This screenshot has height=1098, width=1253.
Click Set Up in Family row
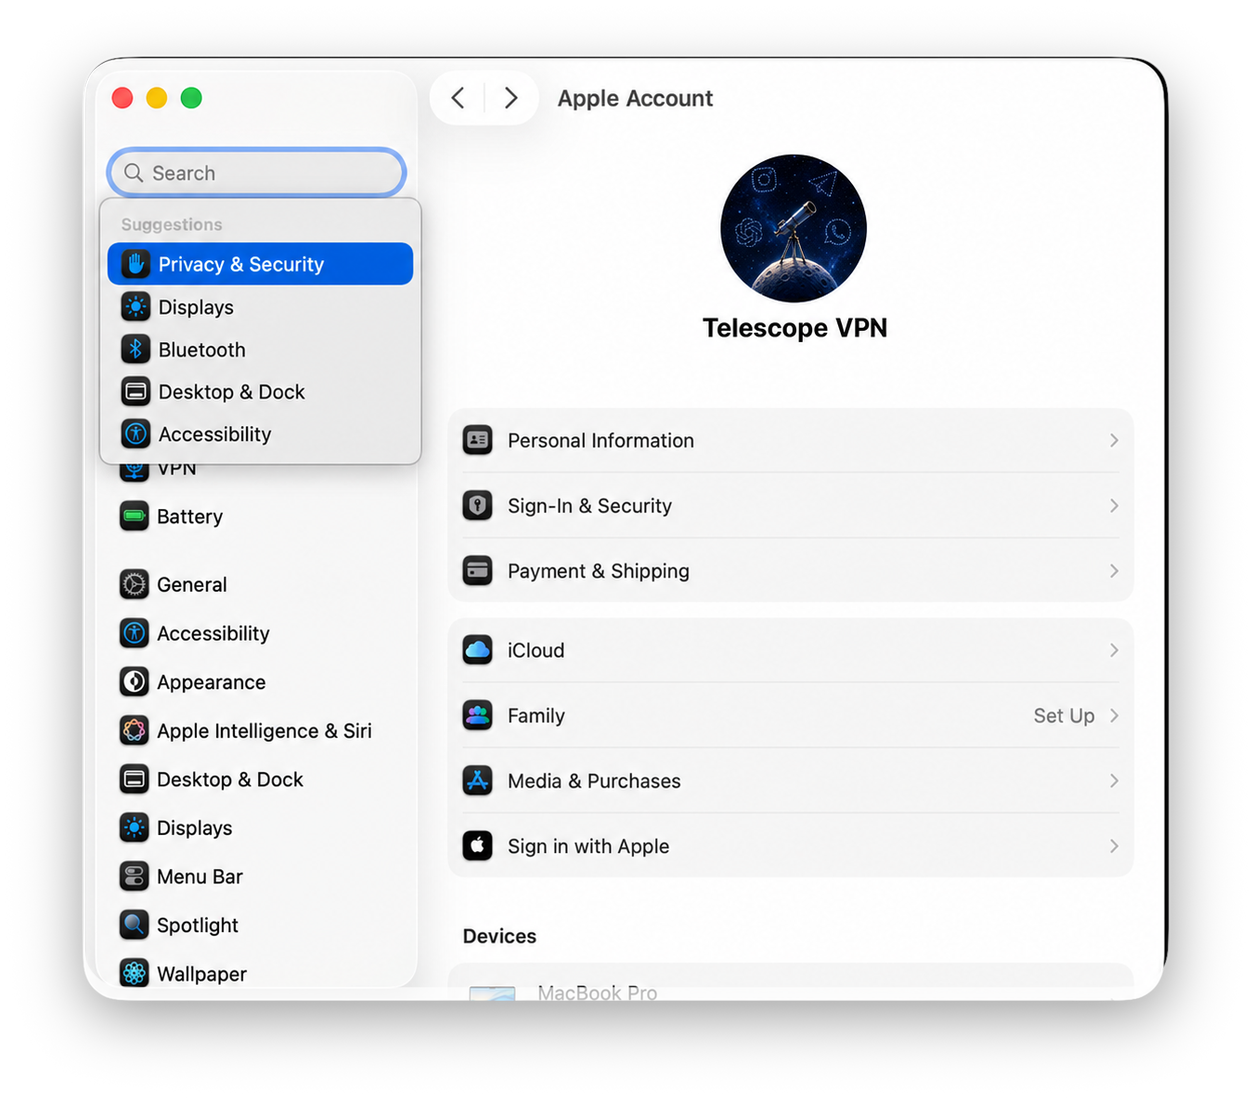(1064, 716)
